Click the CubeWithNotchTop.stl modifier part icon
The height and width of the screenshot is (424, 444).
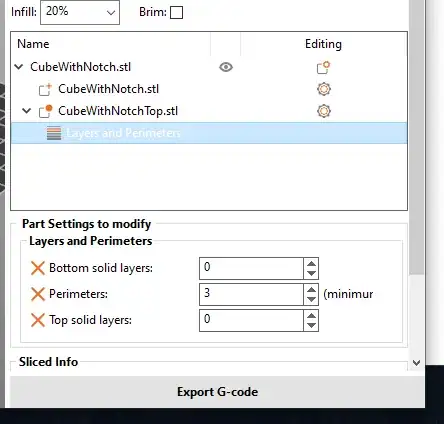coord(46,111)
